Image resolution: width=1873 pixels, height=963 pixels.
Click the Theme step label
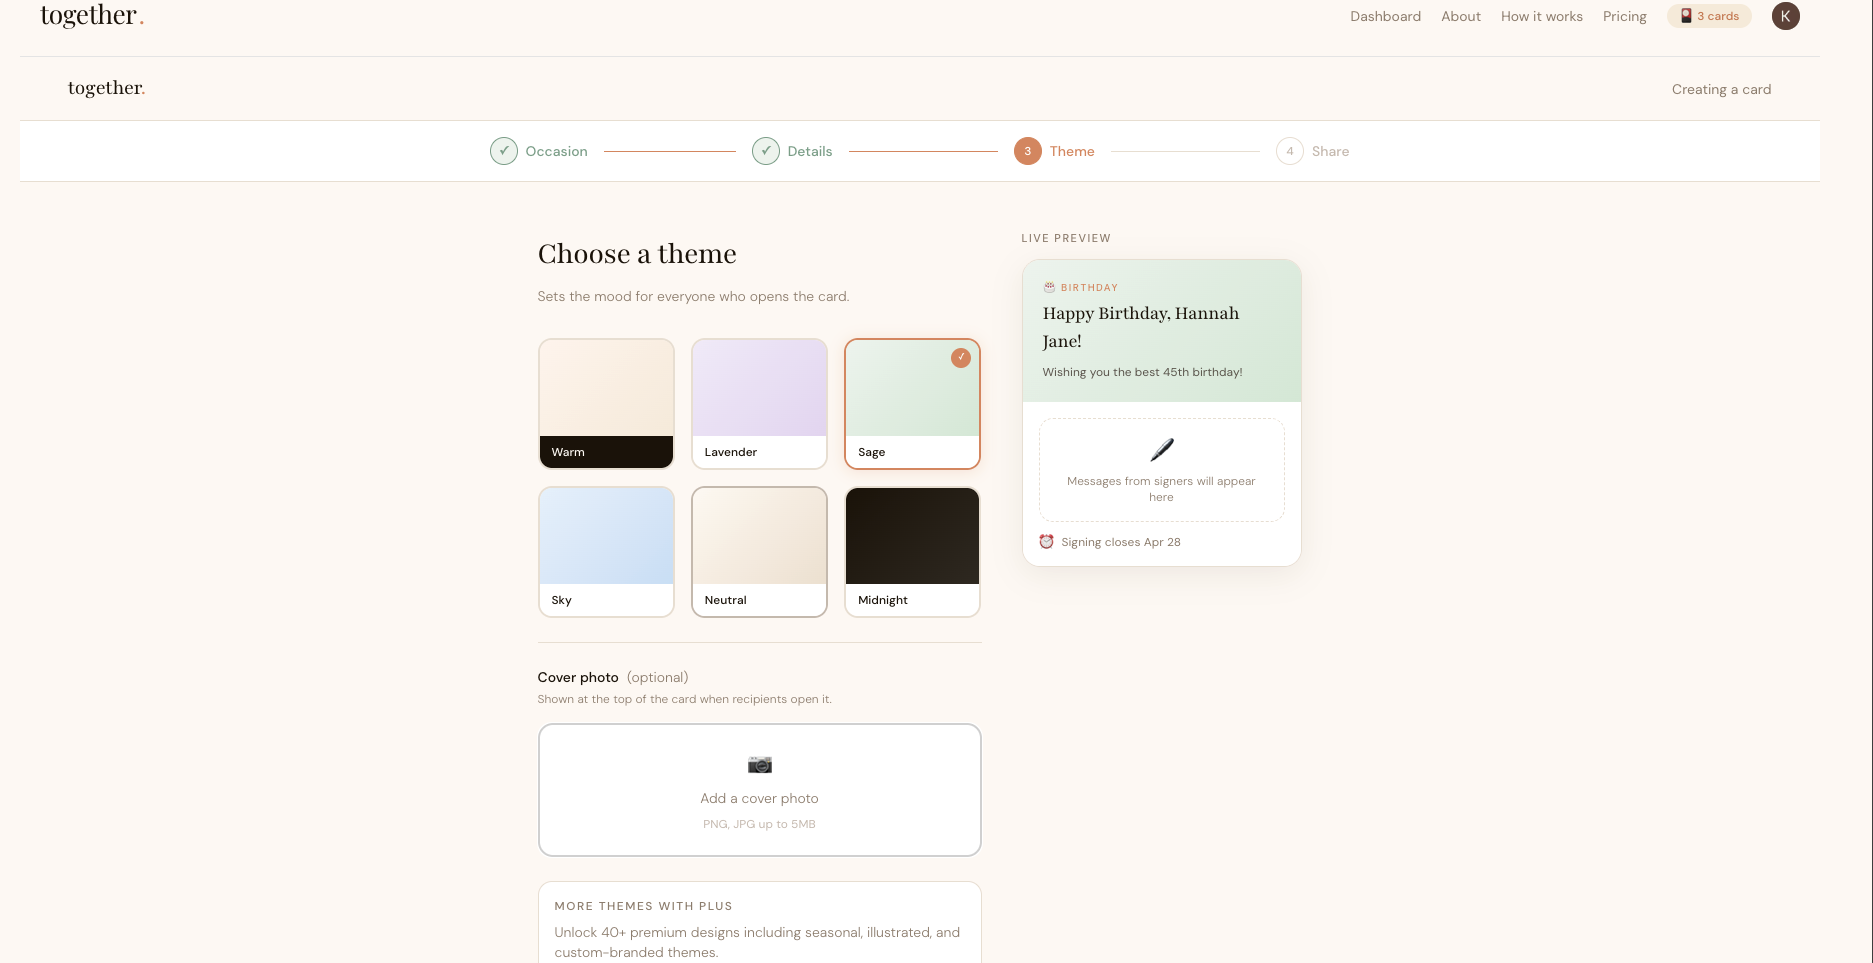[x=1072, y=151]
